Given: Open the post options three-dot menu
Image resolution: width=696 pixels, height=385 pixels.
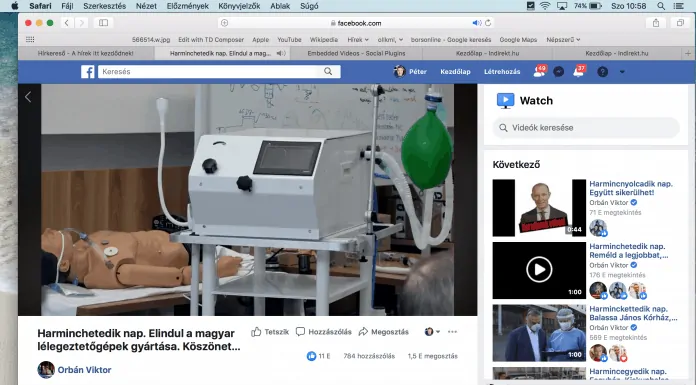Looking at the screenshot, I should pyautogui.click(x=452, y=332).
